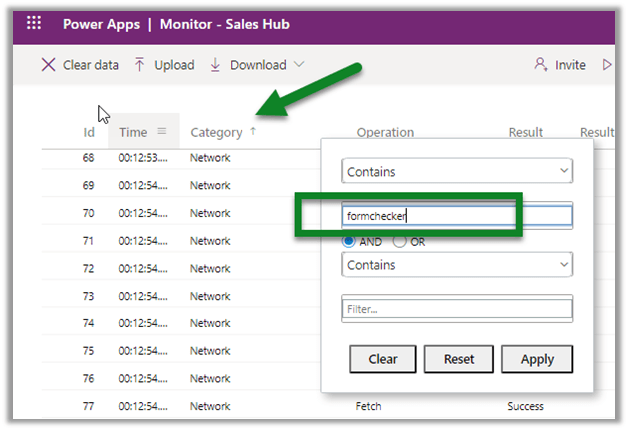Click the Upload arrow icon
628x430 pixels.
(140, 65)
